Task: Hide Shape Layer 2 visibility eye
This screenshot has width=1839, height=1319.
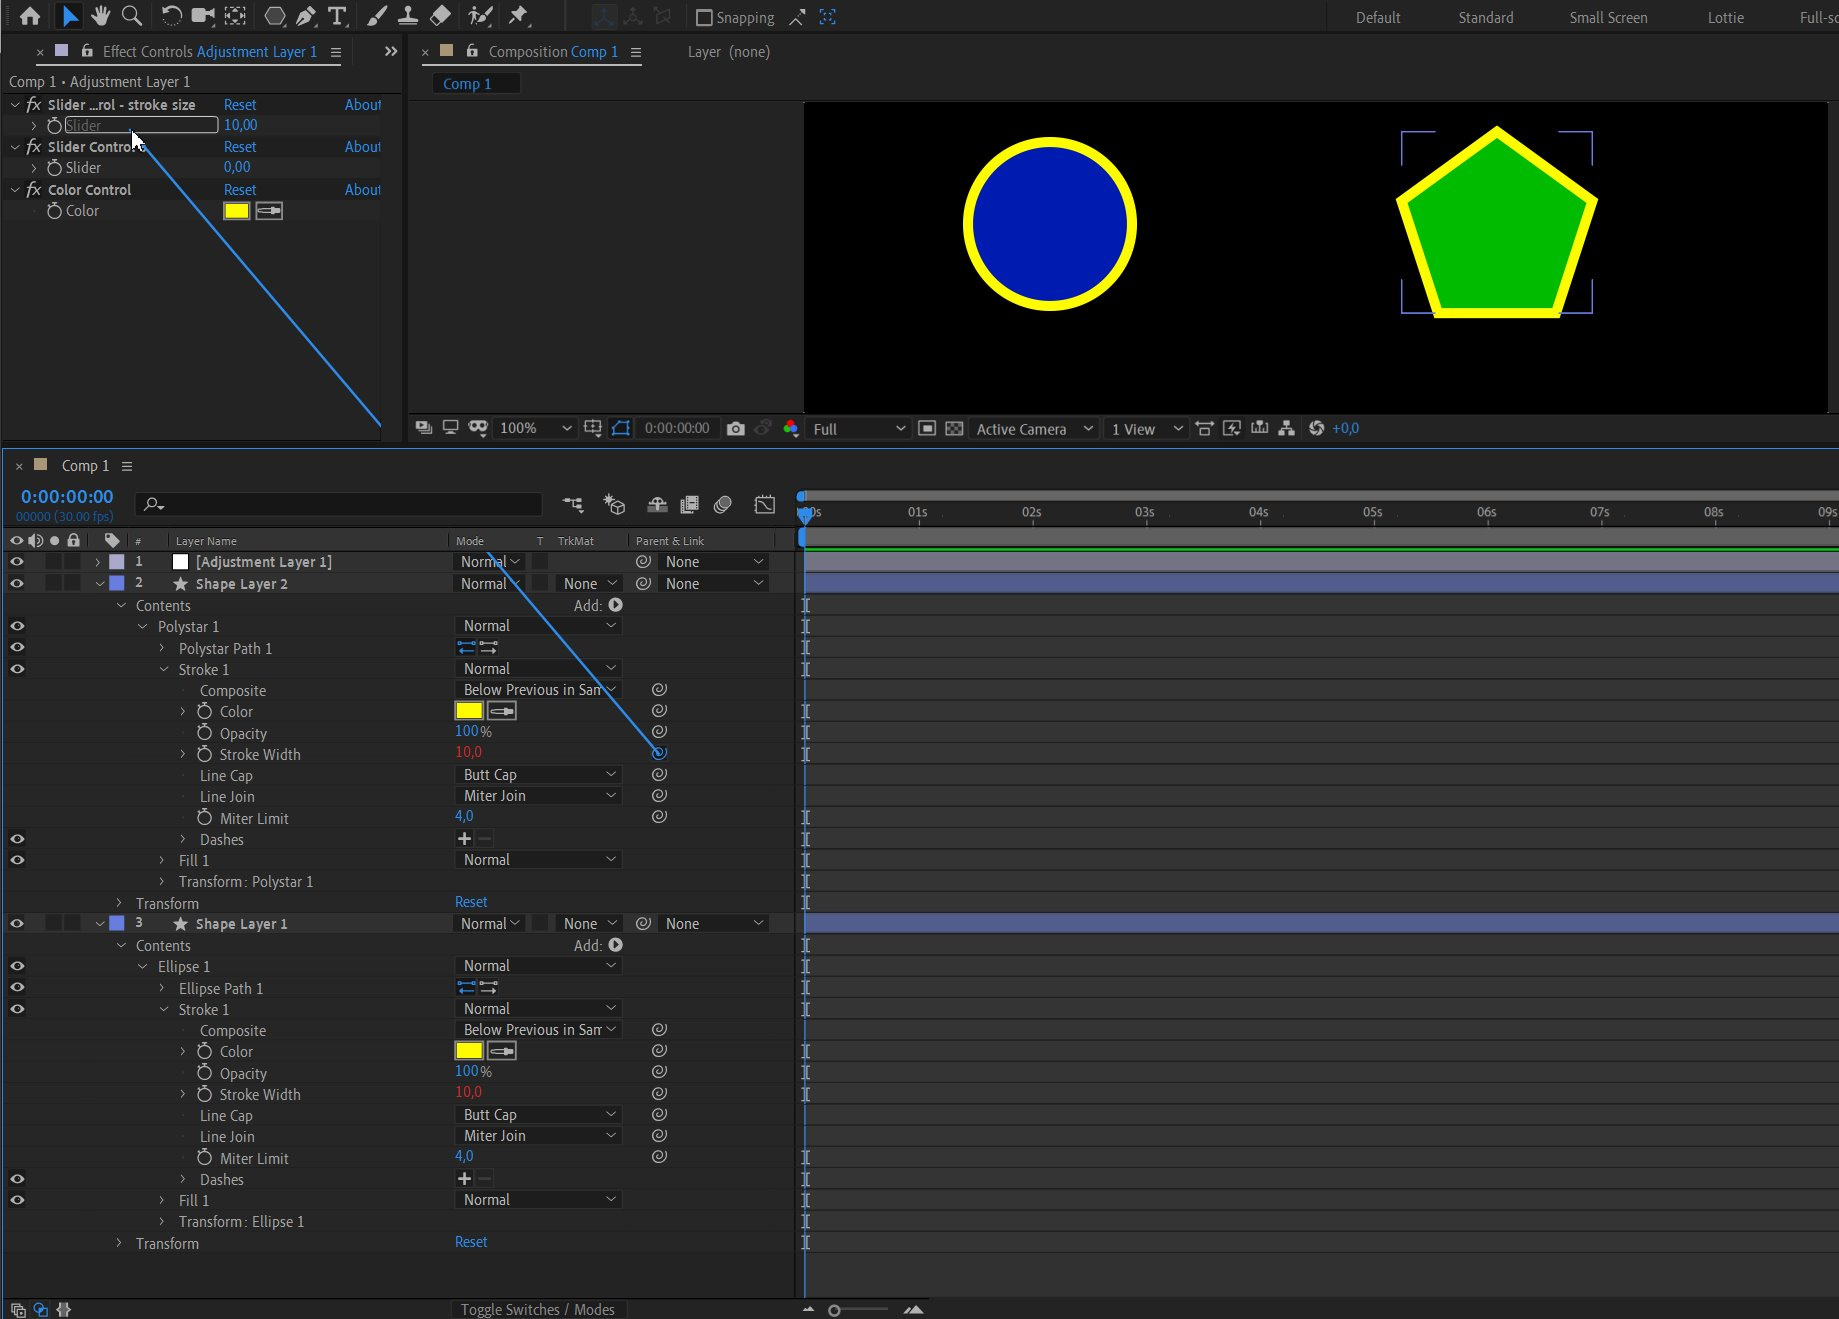Action: click(x=17, y=584)
